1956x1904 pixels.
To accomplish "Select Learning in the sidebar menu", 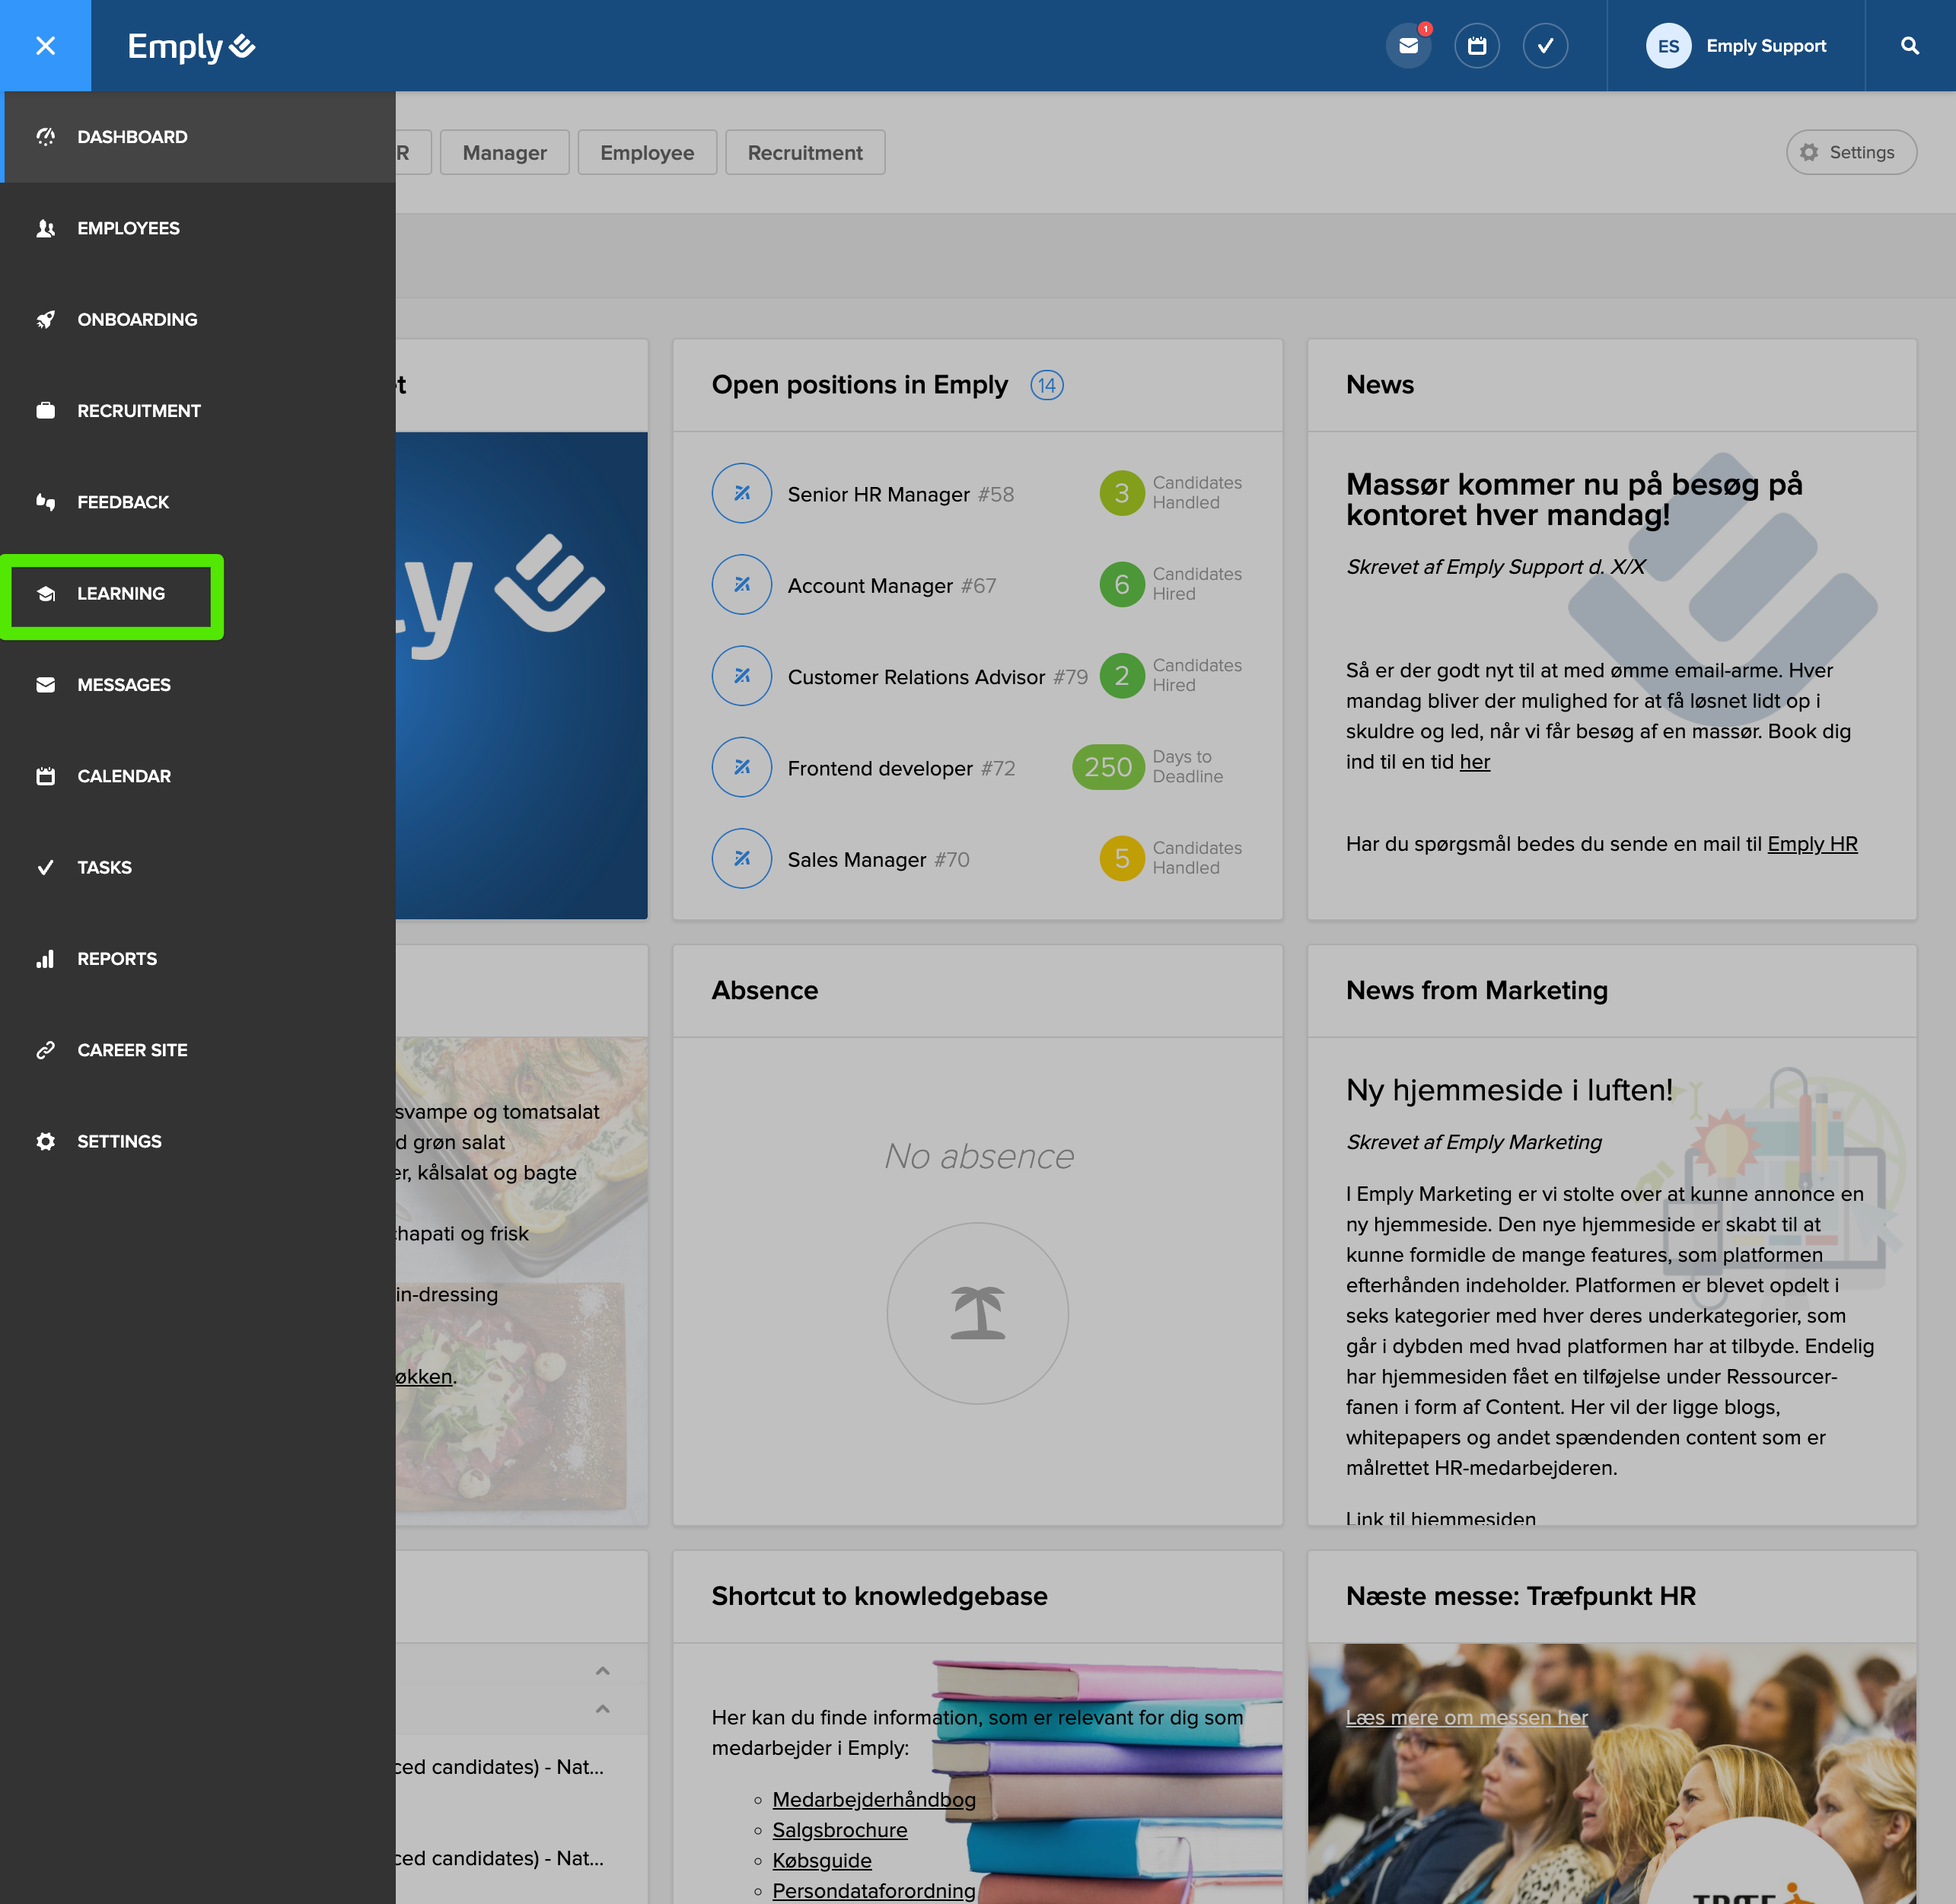I will tap(120, 594).
